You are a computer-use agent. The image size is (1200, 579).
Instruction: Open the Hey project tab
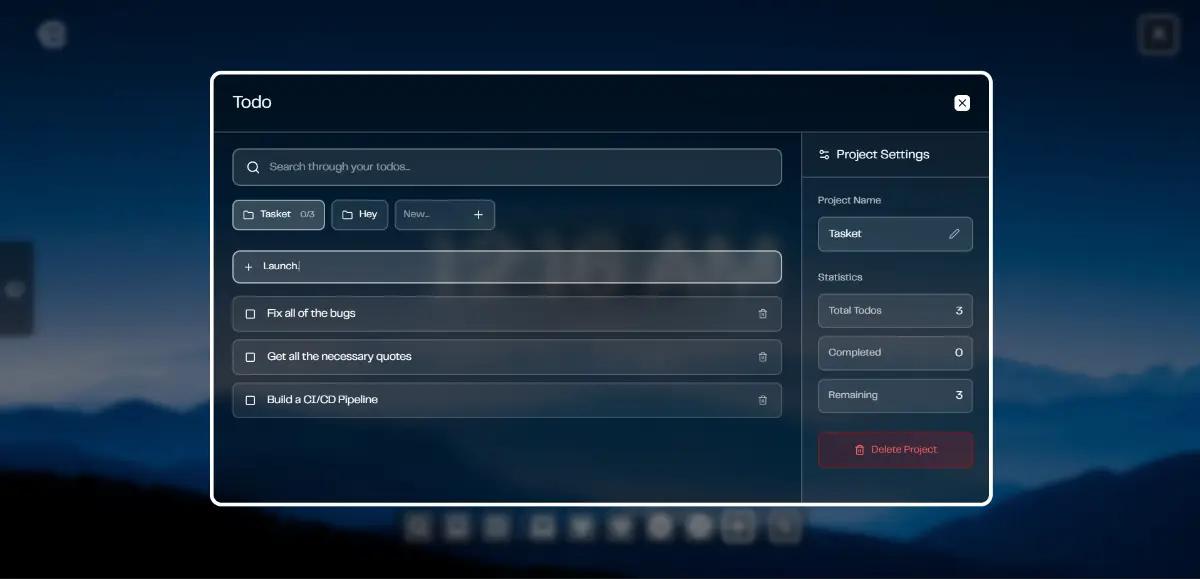pyautogui.click(x=360, y=215)
